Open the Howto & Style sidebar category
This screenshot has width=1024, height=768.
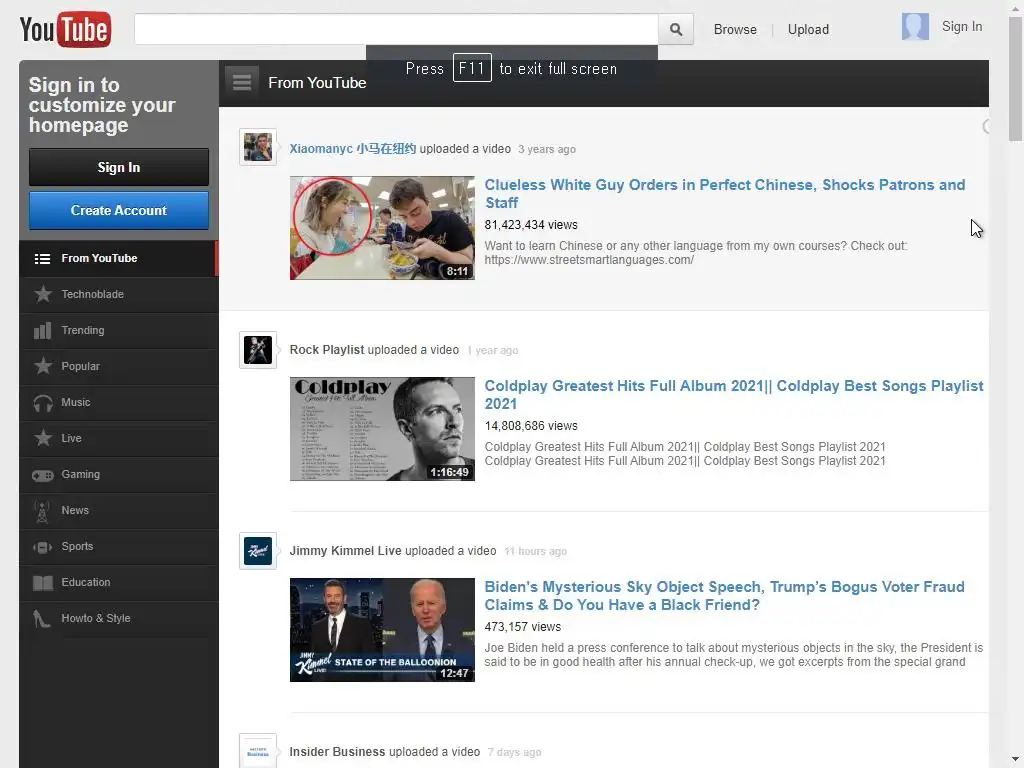(x=119, y=618)
